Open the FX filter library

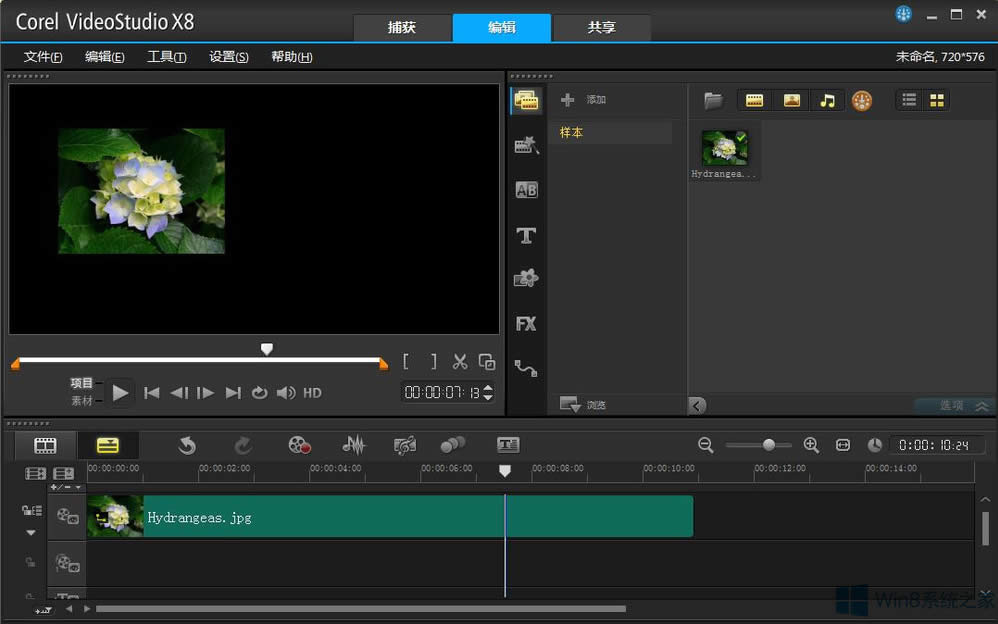click(x=526, y=324)
